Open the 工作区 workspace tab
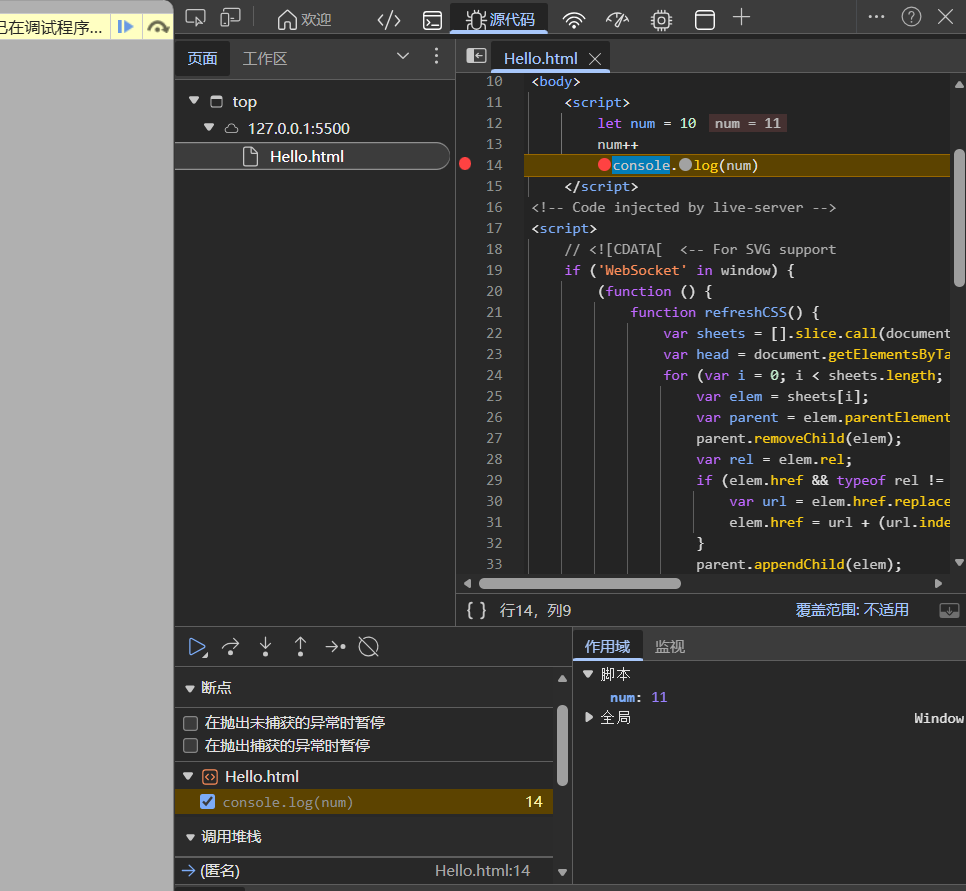Image resolution: width=966 pixels, height=891 pixels. [265, 58]
